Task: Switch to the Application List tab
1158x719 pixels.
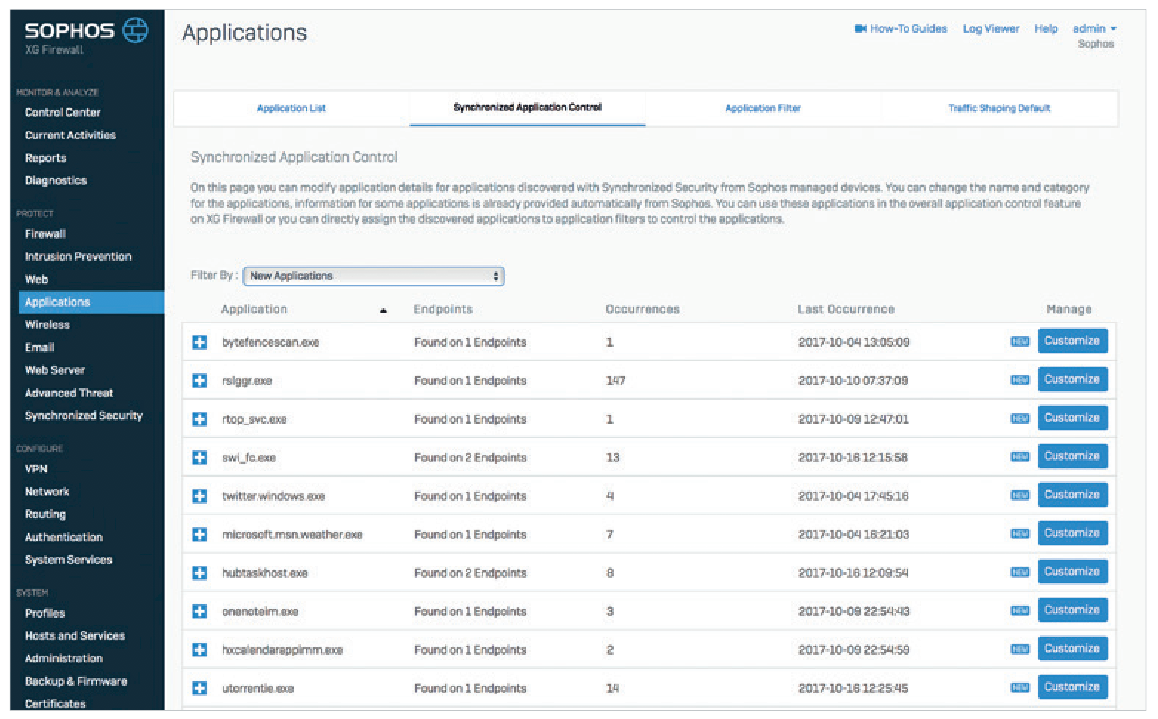Action: pos(291,108)
